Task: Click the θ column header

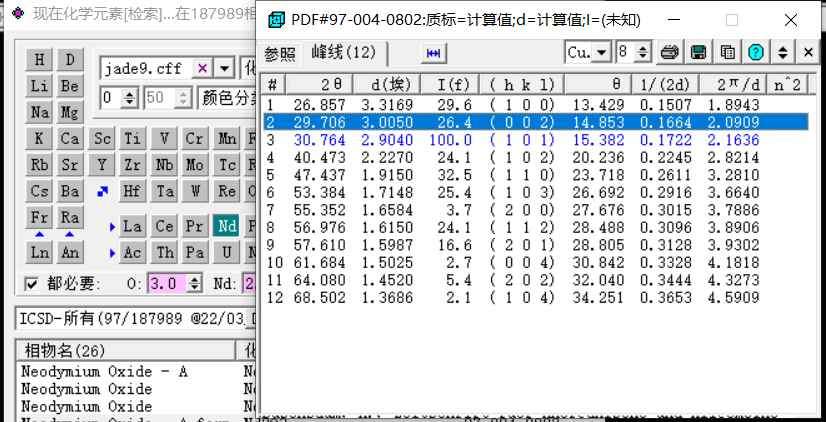Action: point(598,84)
